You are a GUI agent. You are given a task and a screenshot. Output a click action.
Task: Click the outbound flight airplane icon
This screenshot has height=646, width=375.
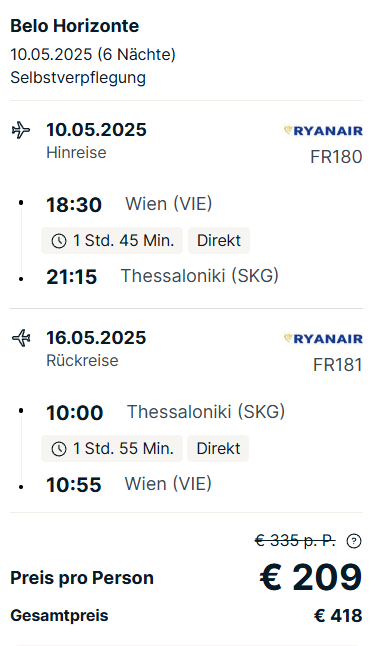click(21, 130)
